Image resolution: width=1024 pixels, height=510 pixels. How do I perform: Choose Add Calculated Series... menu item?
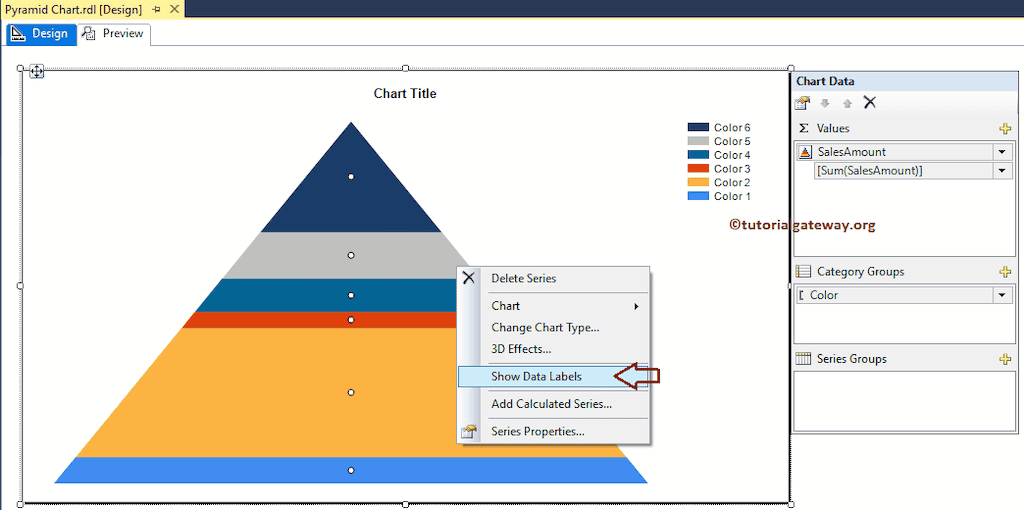click(x=552, y=404)
